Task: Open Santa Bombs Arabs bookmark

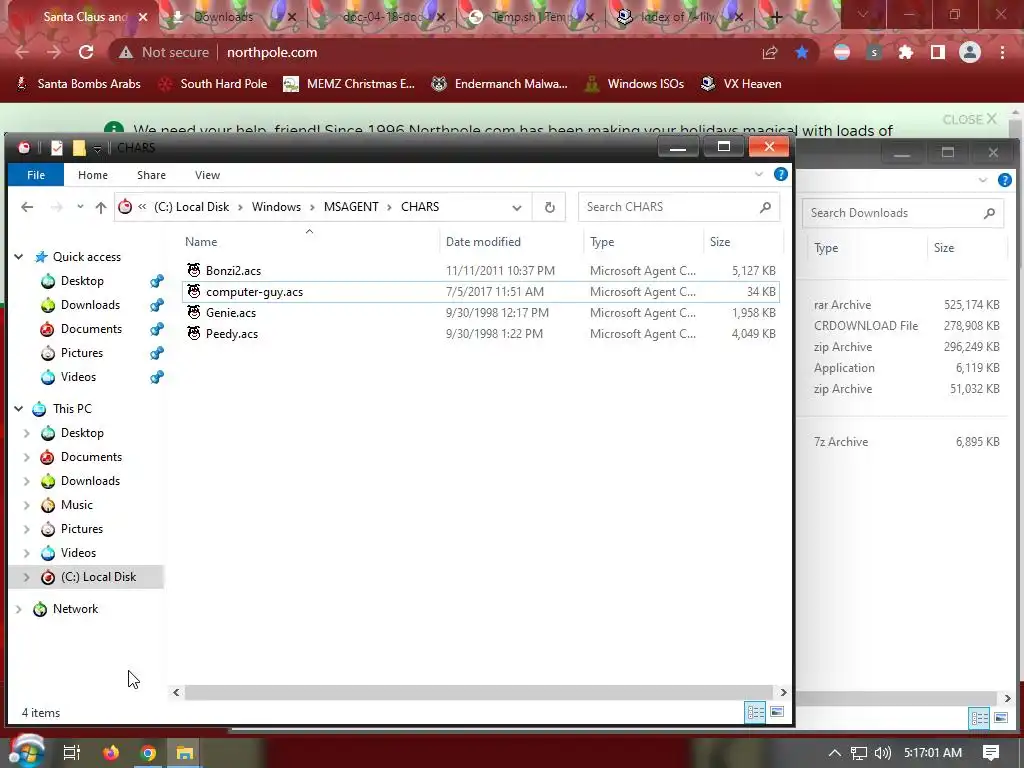Action: pos(78,84)
